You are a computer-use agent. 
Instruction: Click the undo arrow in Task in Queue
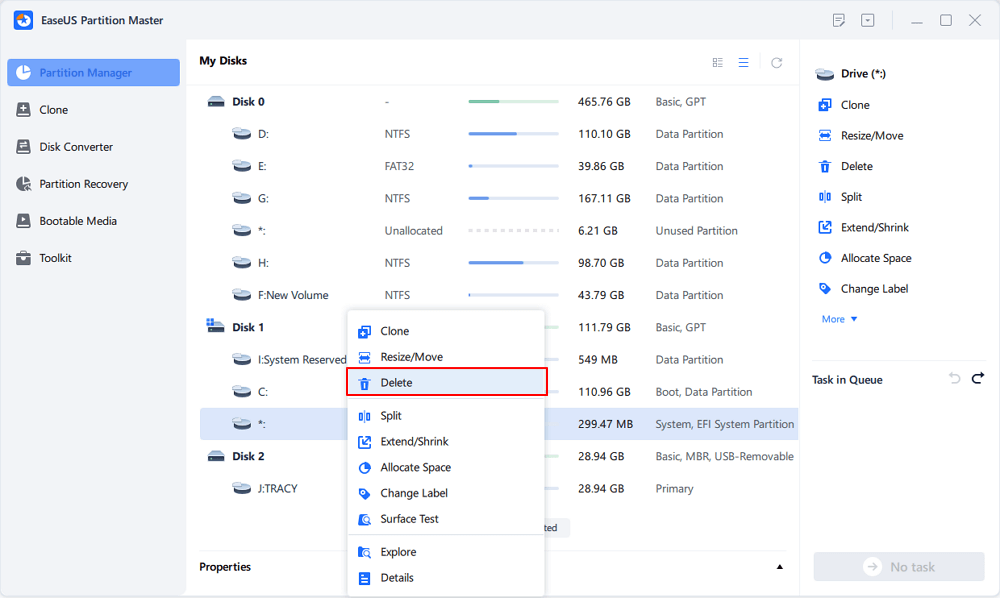[954, 378]
